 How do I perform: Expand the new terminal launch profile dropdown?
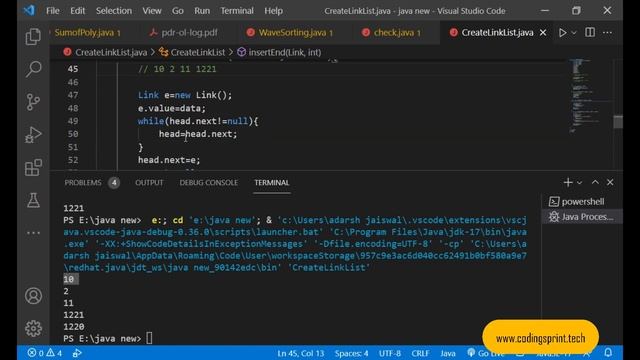click(579, 182)
